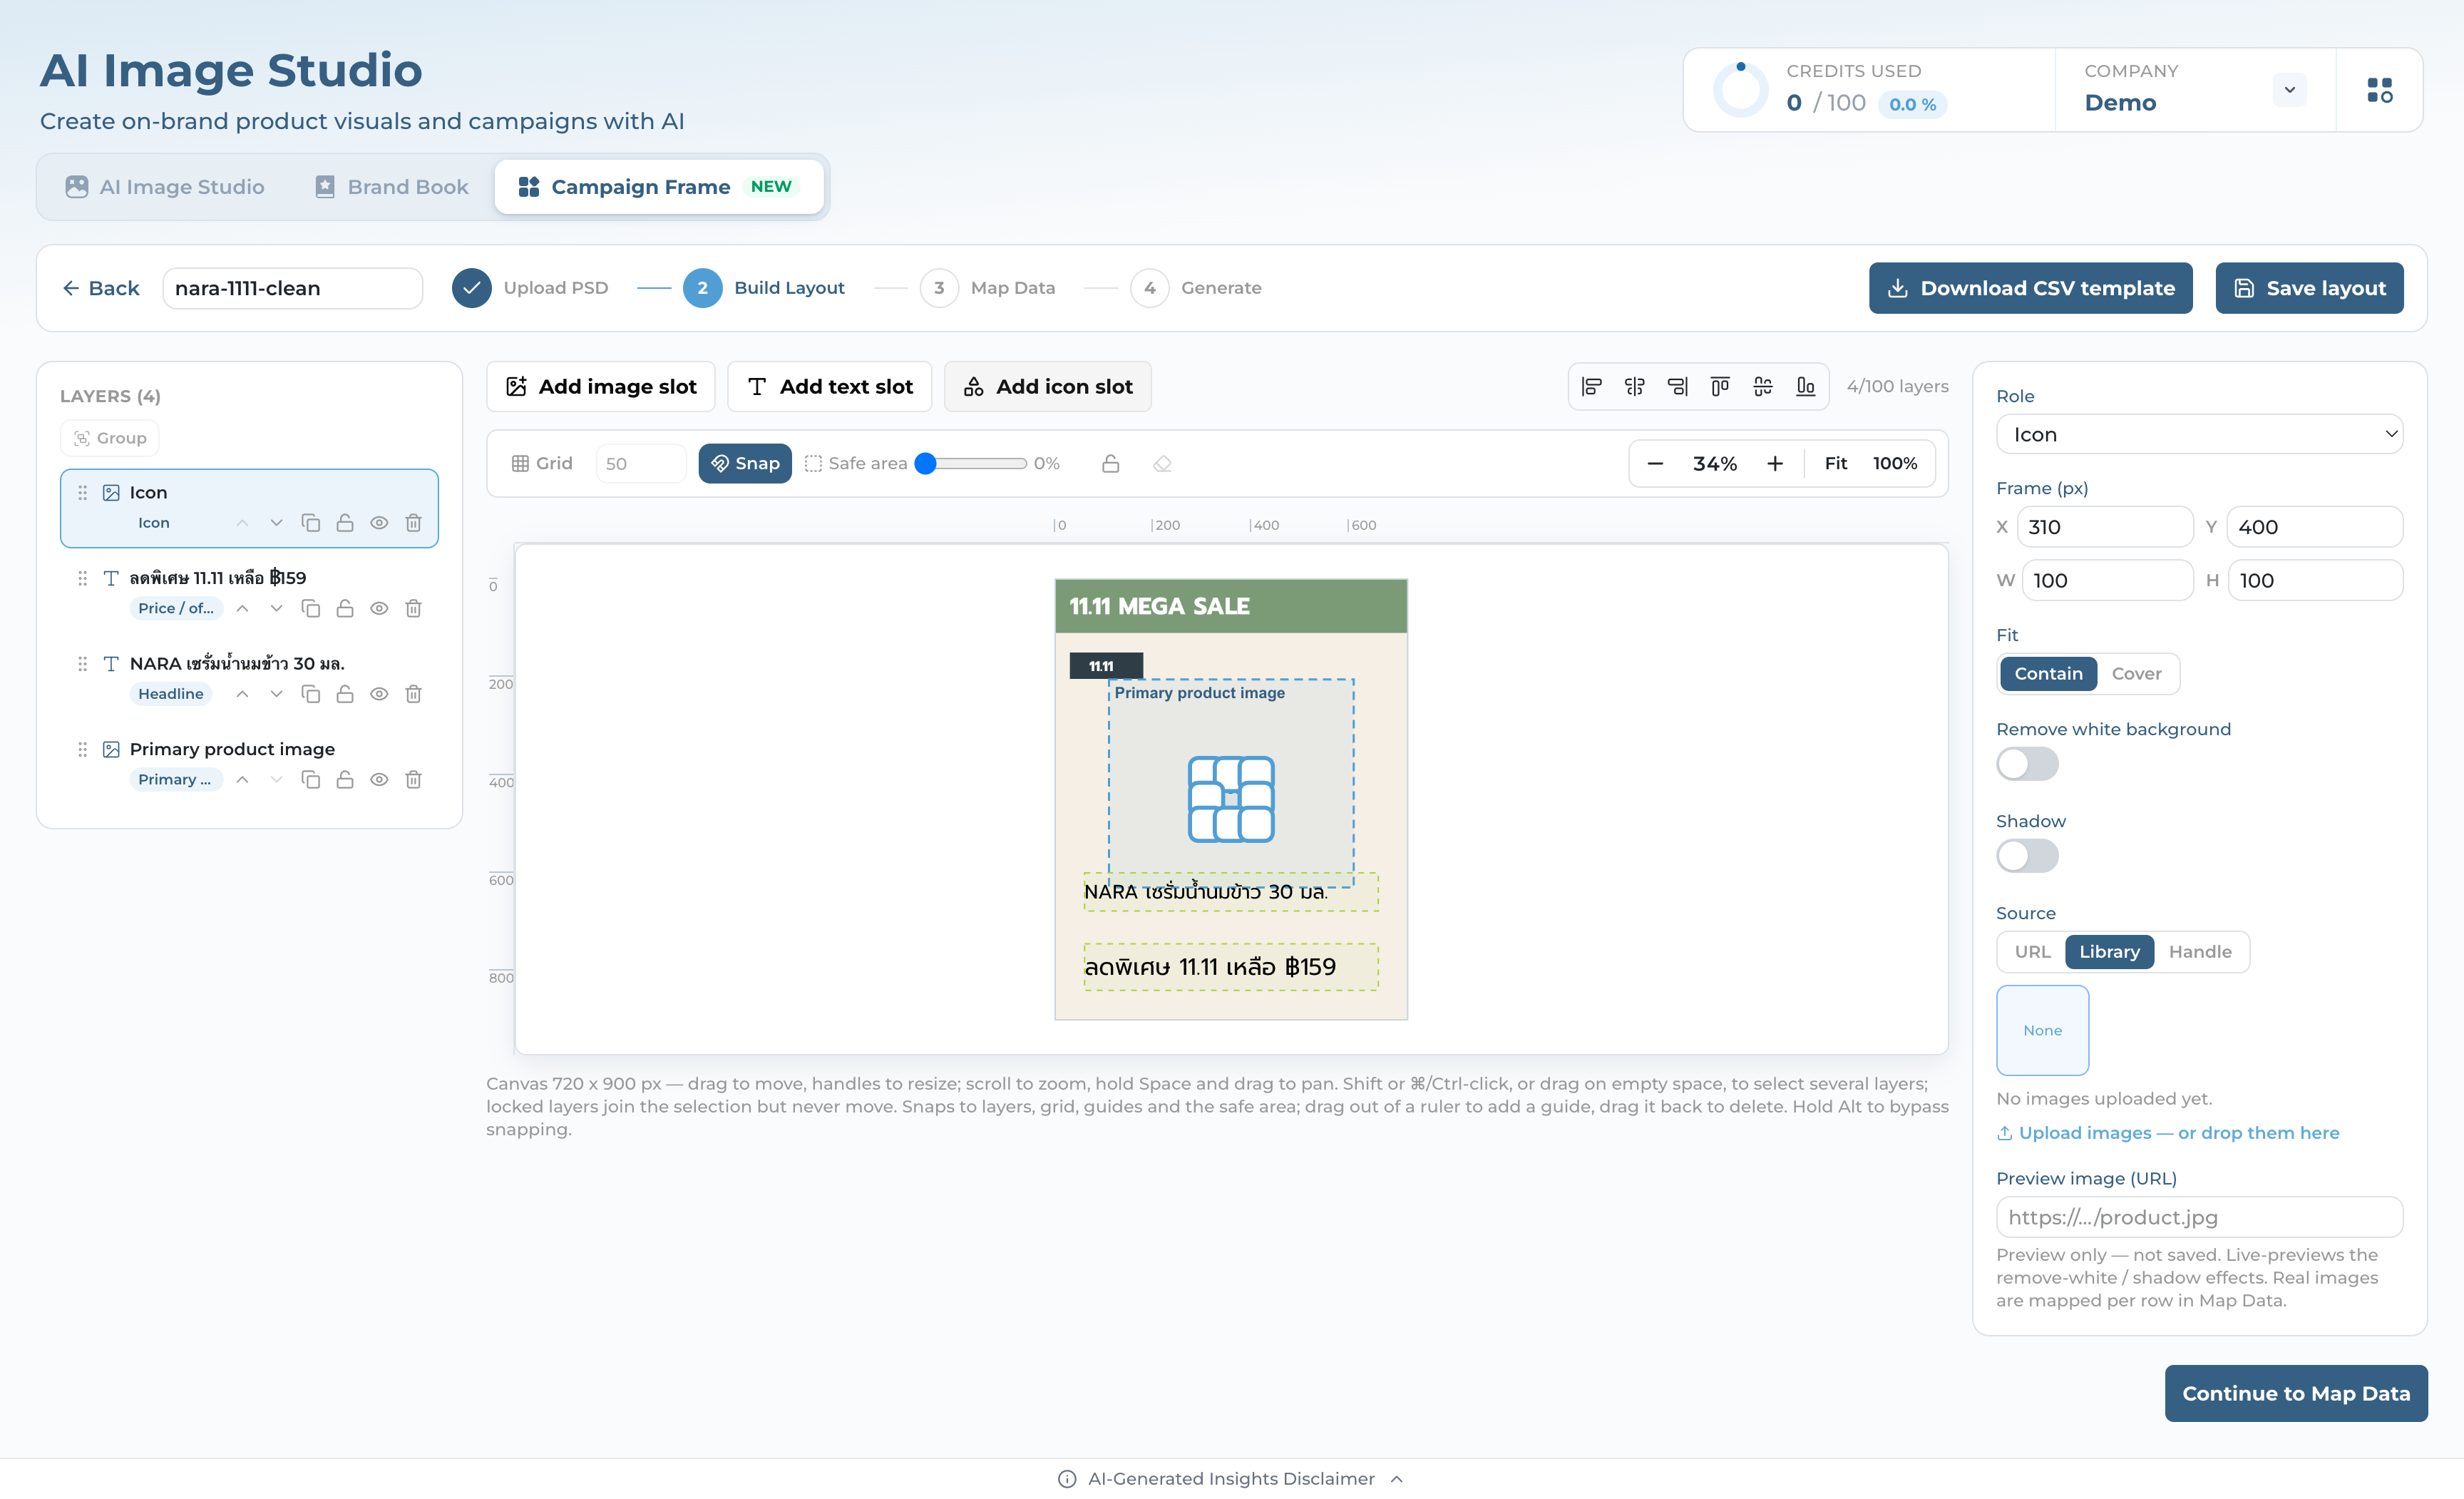Delete the Primary product image layer
The image size is (2464, 1499).
pos(413,780)
